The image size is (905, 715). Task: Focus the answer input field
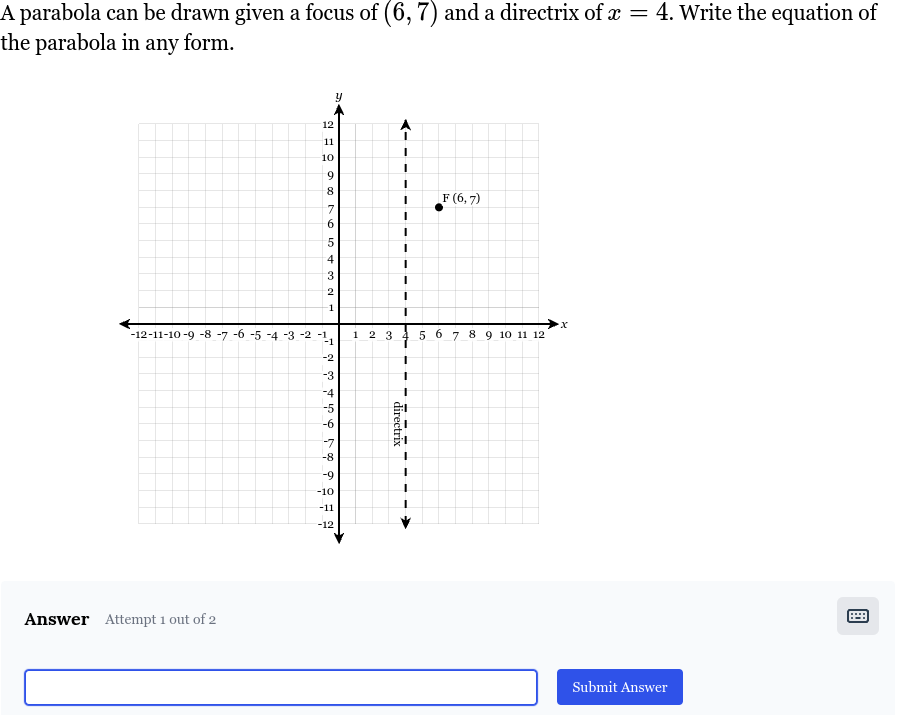281,687
